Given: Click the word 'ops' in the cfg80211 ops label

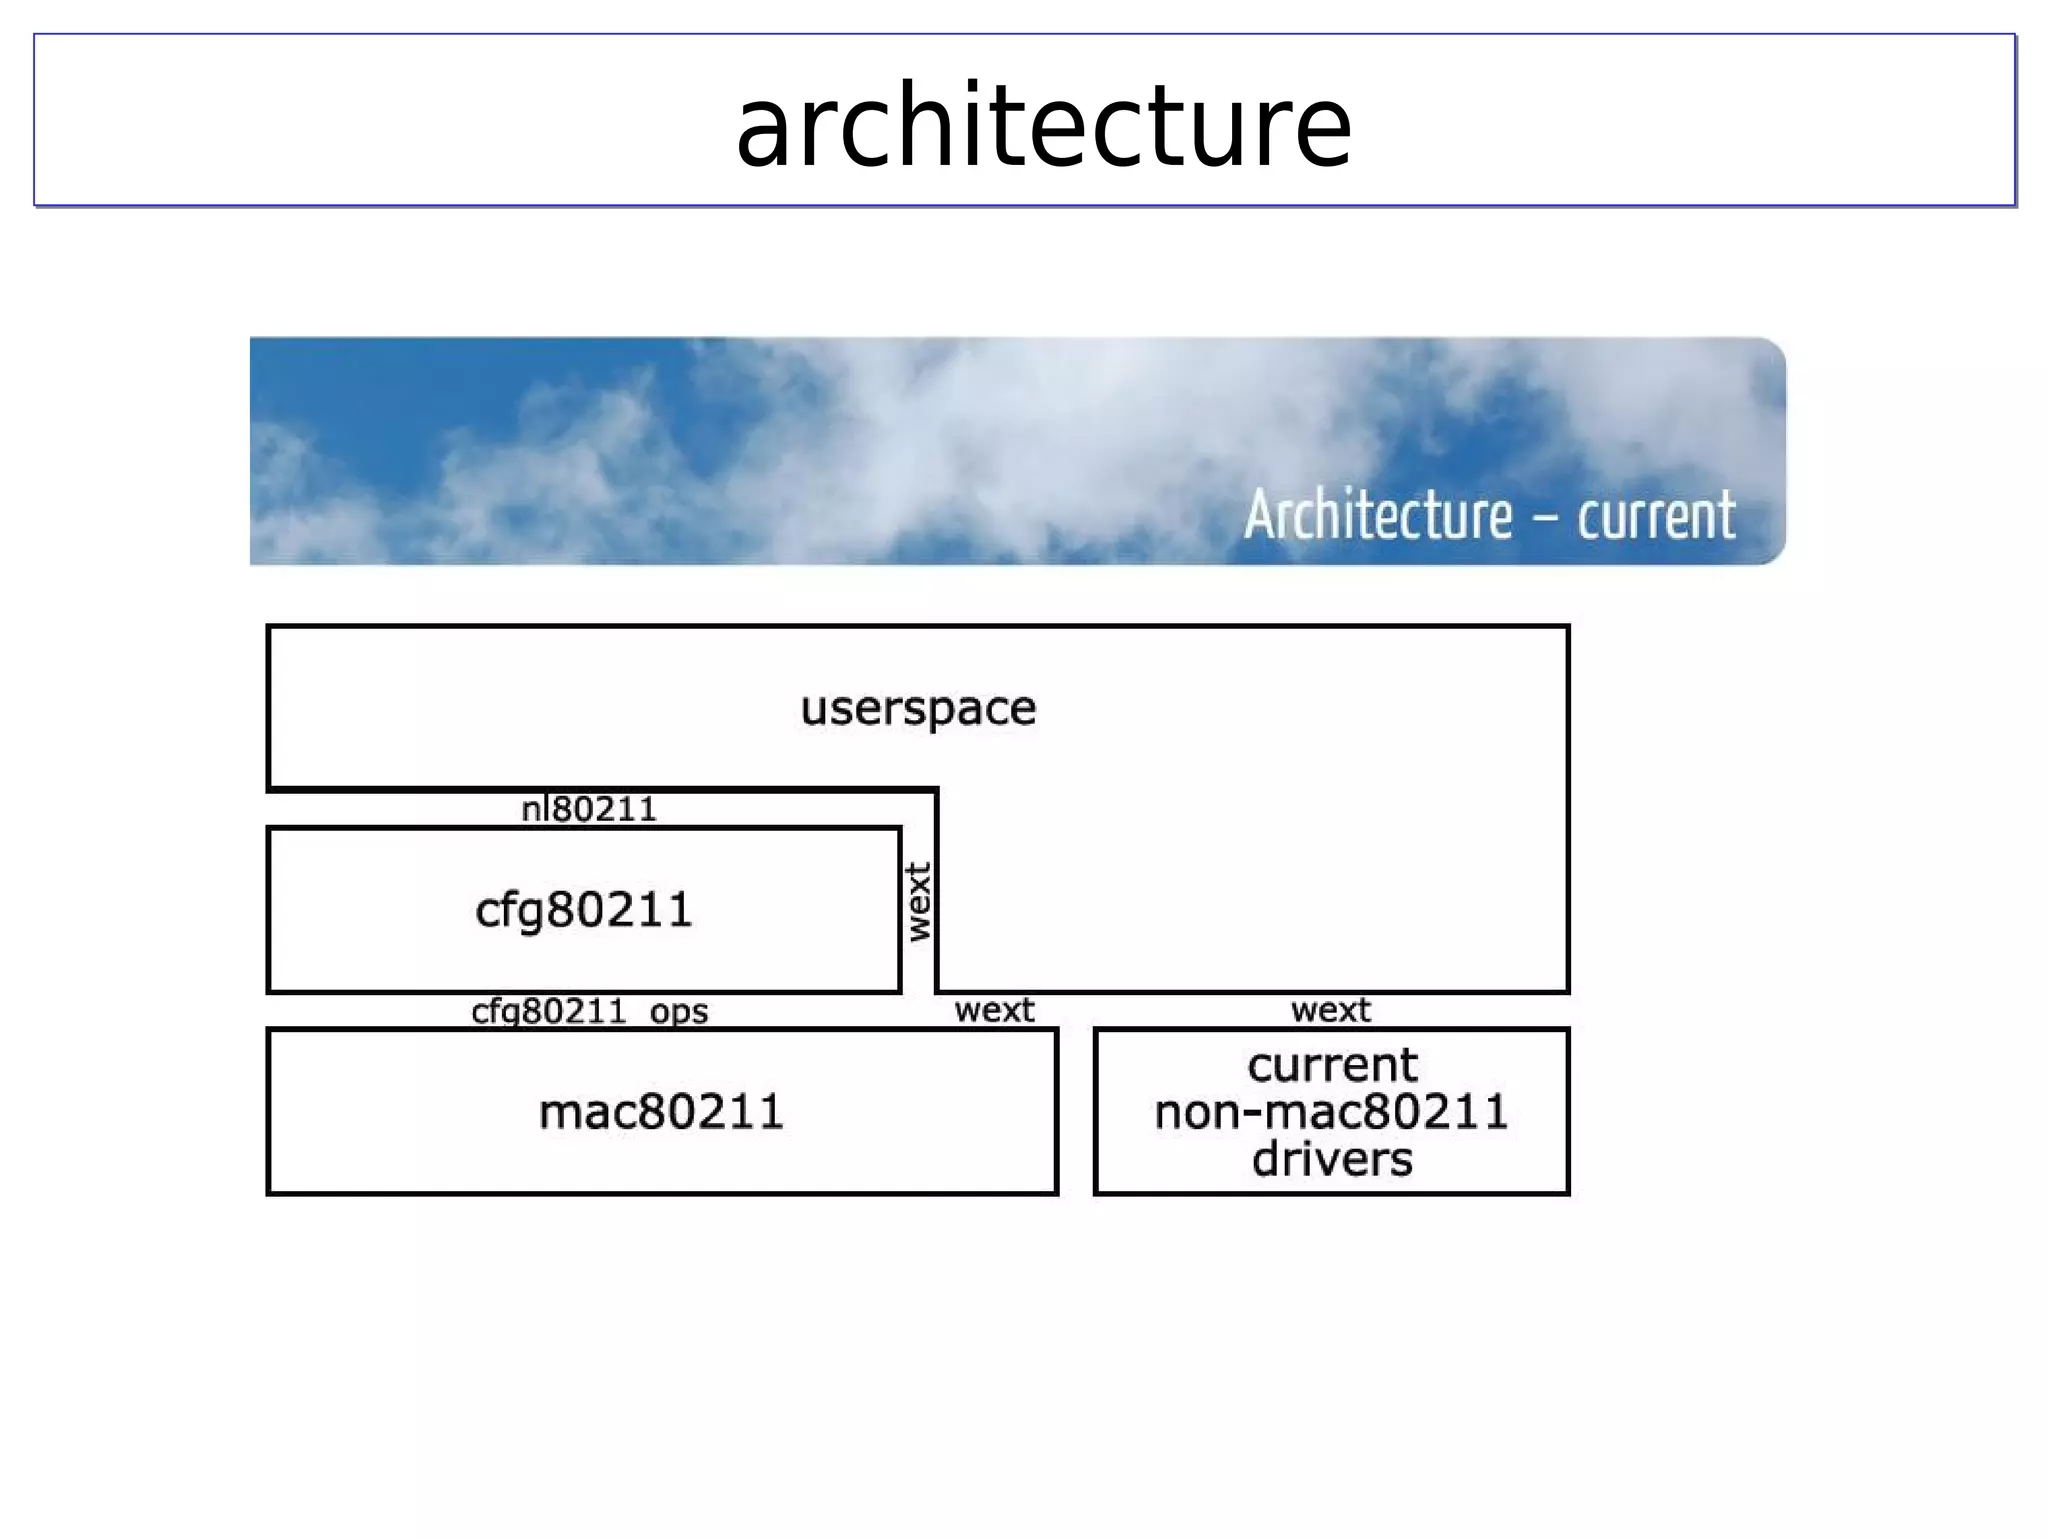Looking at the screenshot, I should [x=679, y=1012].
